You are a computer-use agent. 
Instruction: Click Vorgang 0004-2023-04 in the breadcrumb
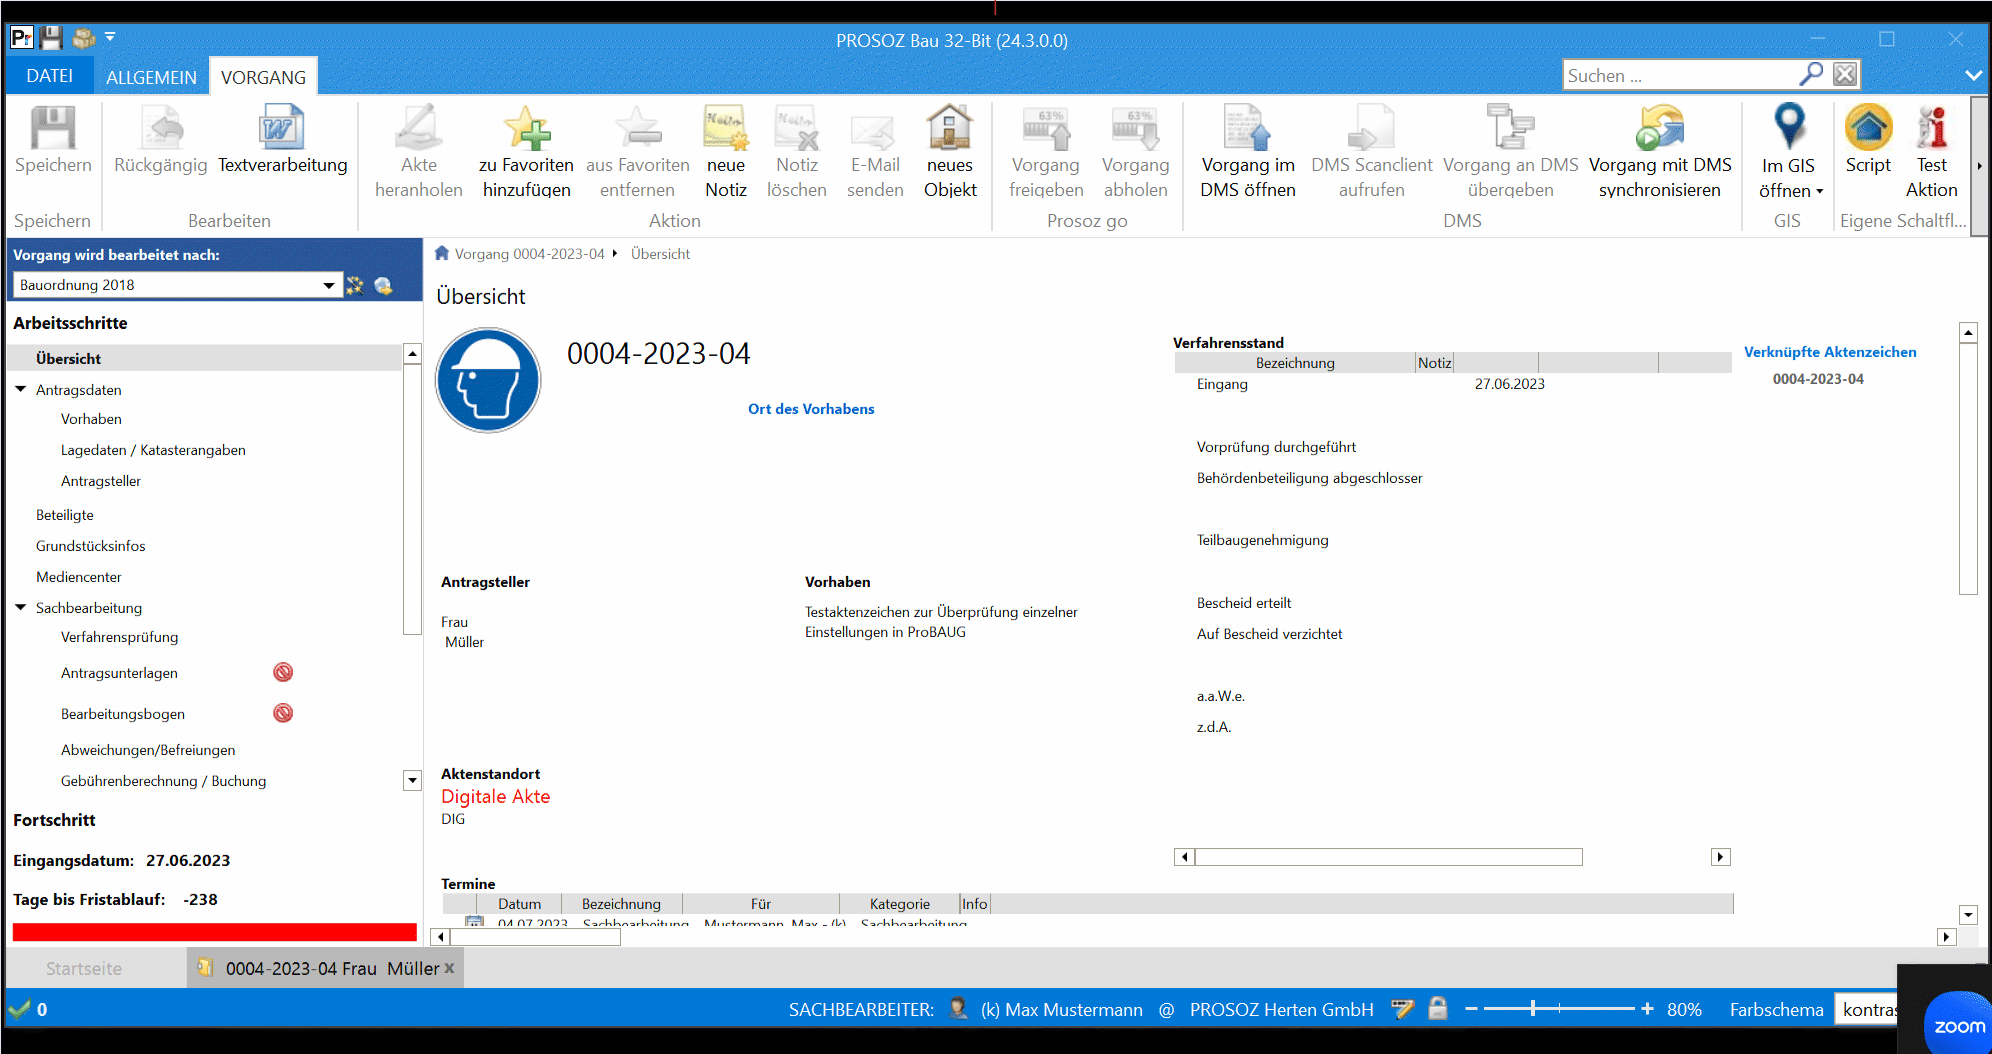529,254
